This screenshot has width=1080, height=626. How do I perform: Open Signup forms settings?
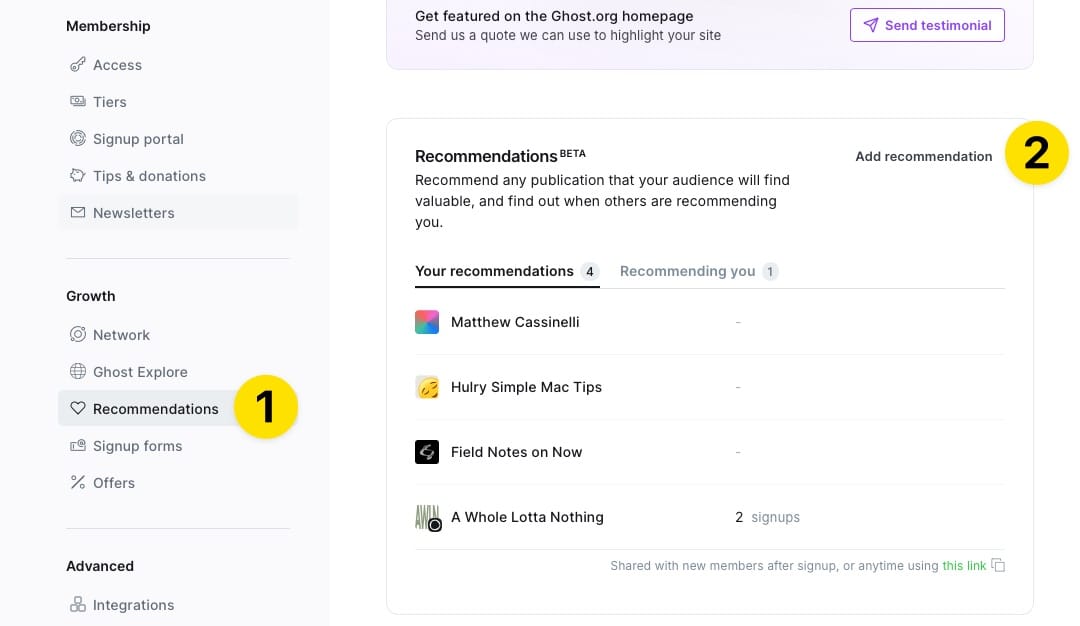coord(78,445)
